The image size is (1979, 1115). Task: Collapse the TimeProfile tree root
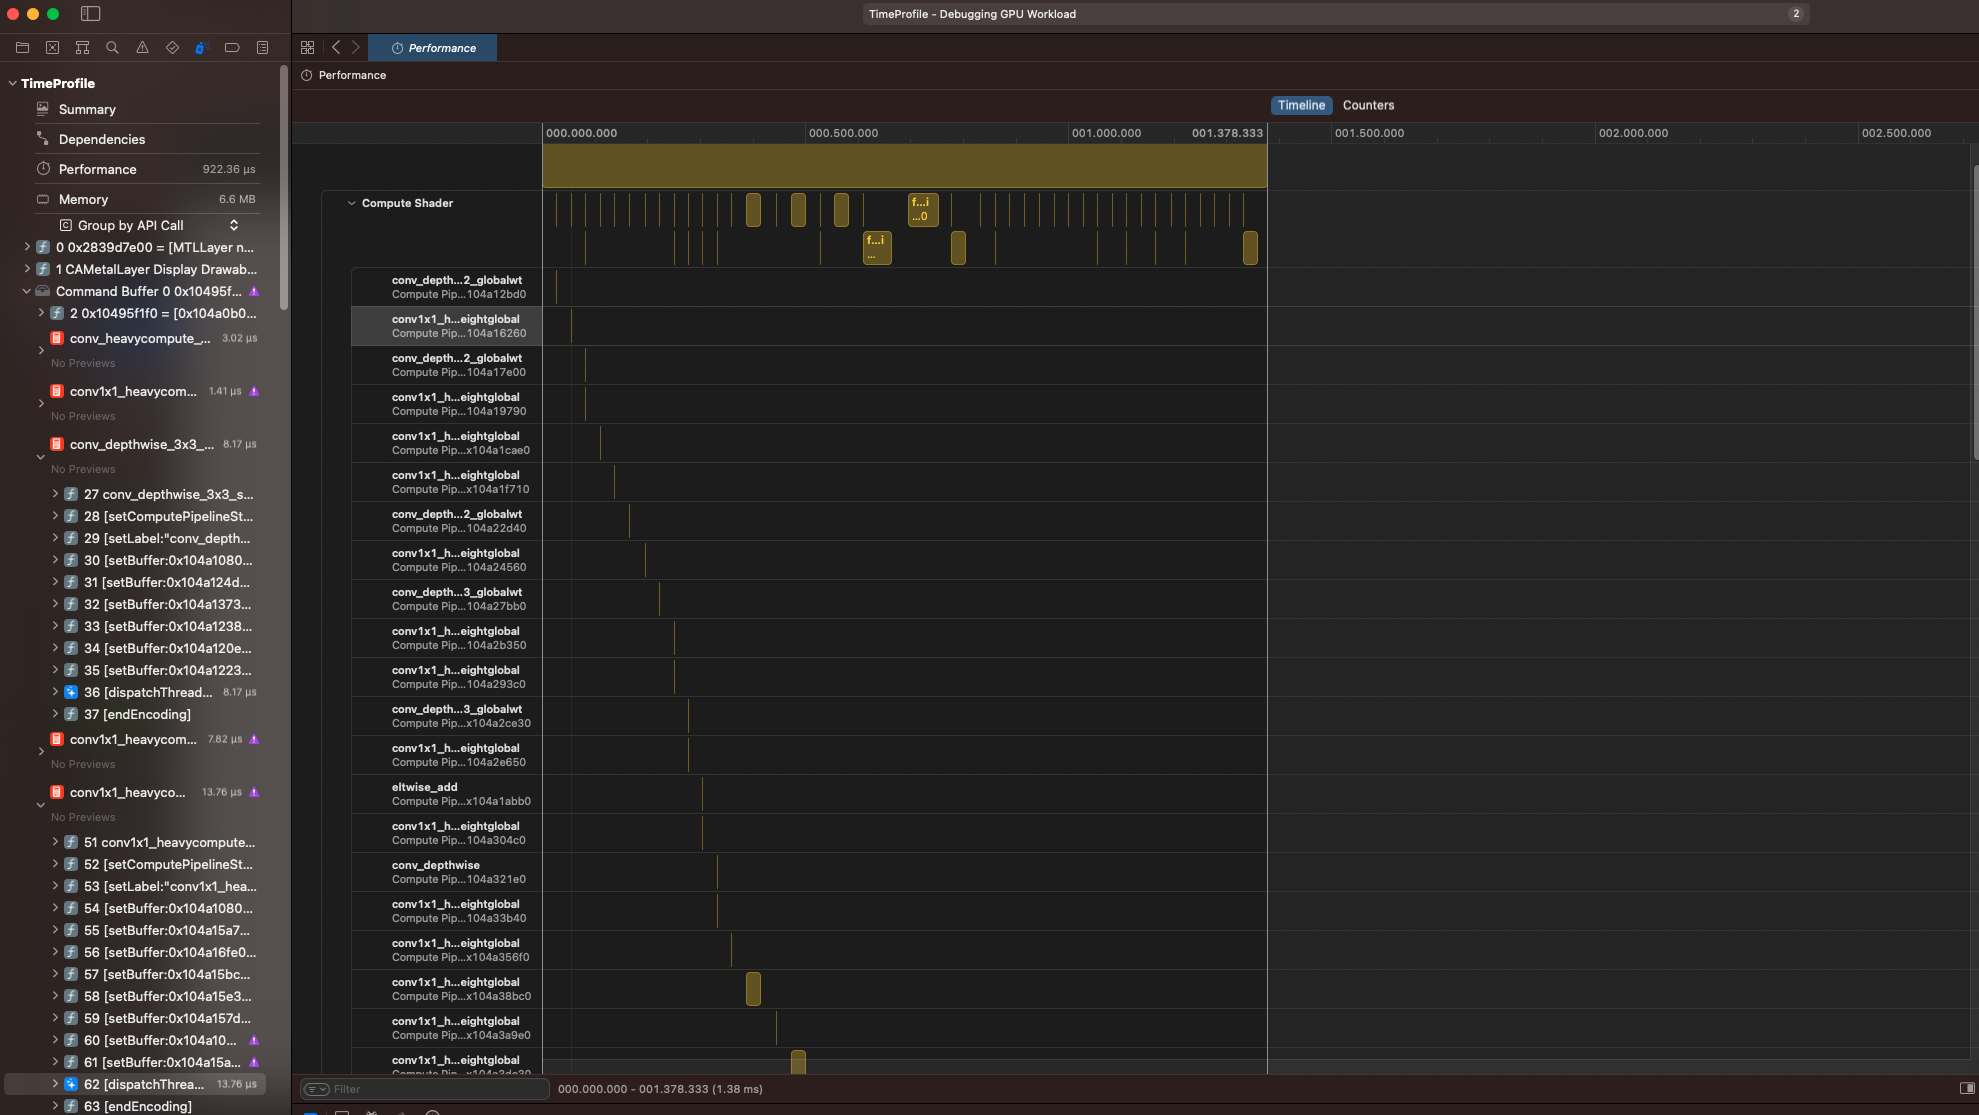(12, 83)
